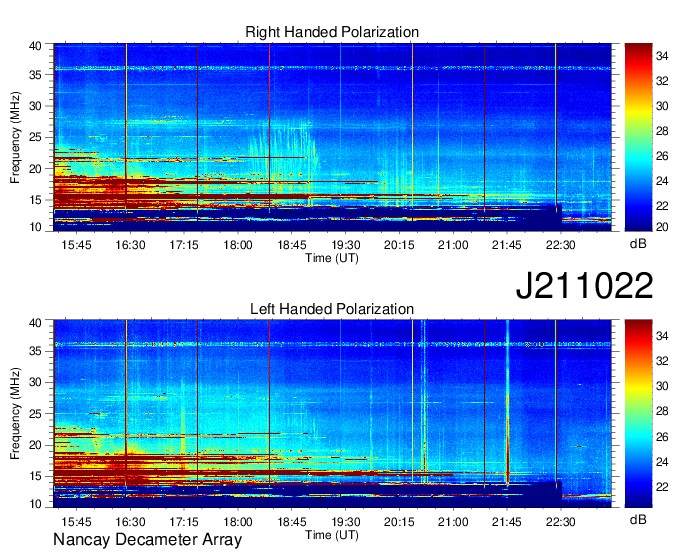This screenshot has width=680, height=552.
Task: Click the 21:00 tick on Left Handed plot
Action: point(453,521)
